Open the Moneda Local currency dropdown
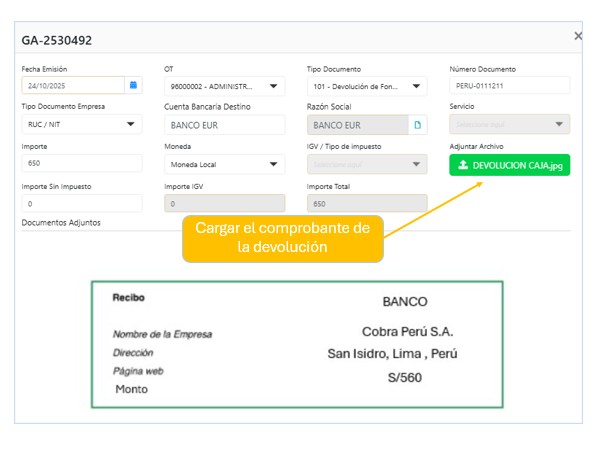 [275, 165]
